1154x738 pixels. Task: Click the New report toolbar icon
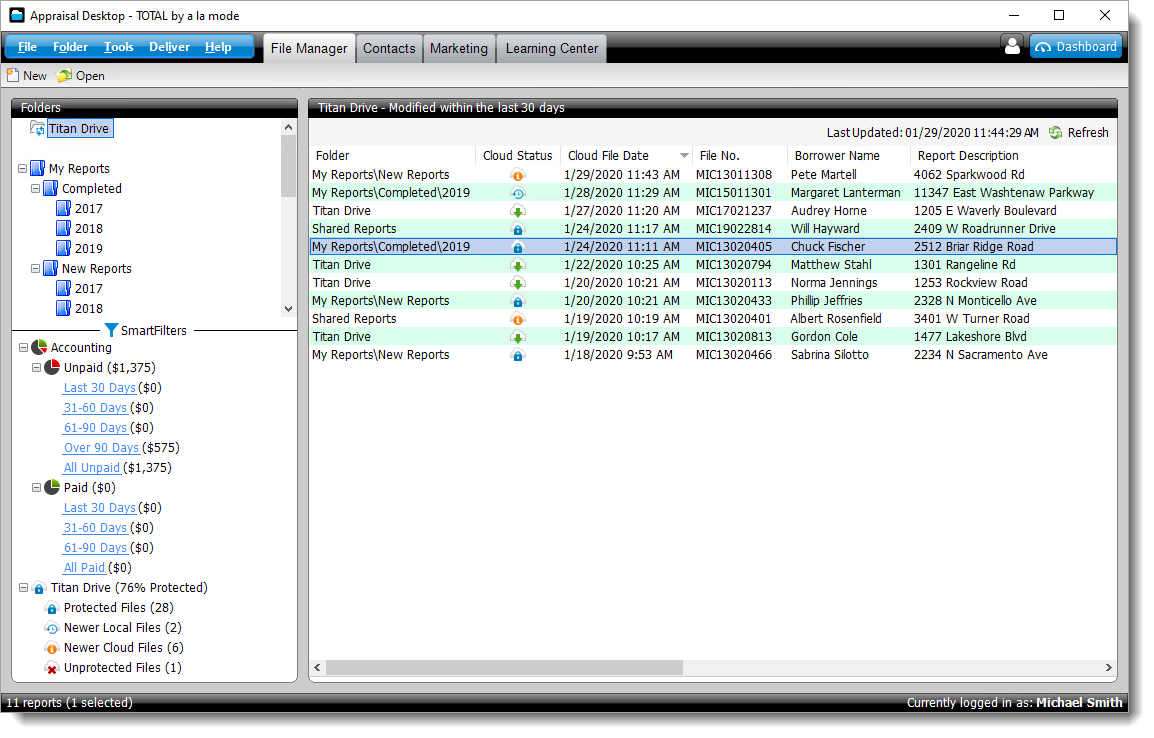click(13, 76)
